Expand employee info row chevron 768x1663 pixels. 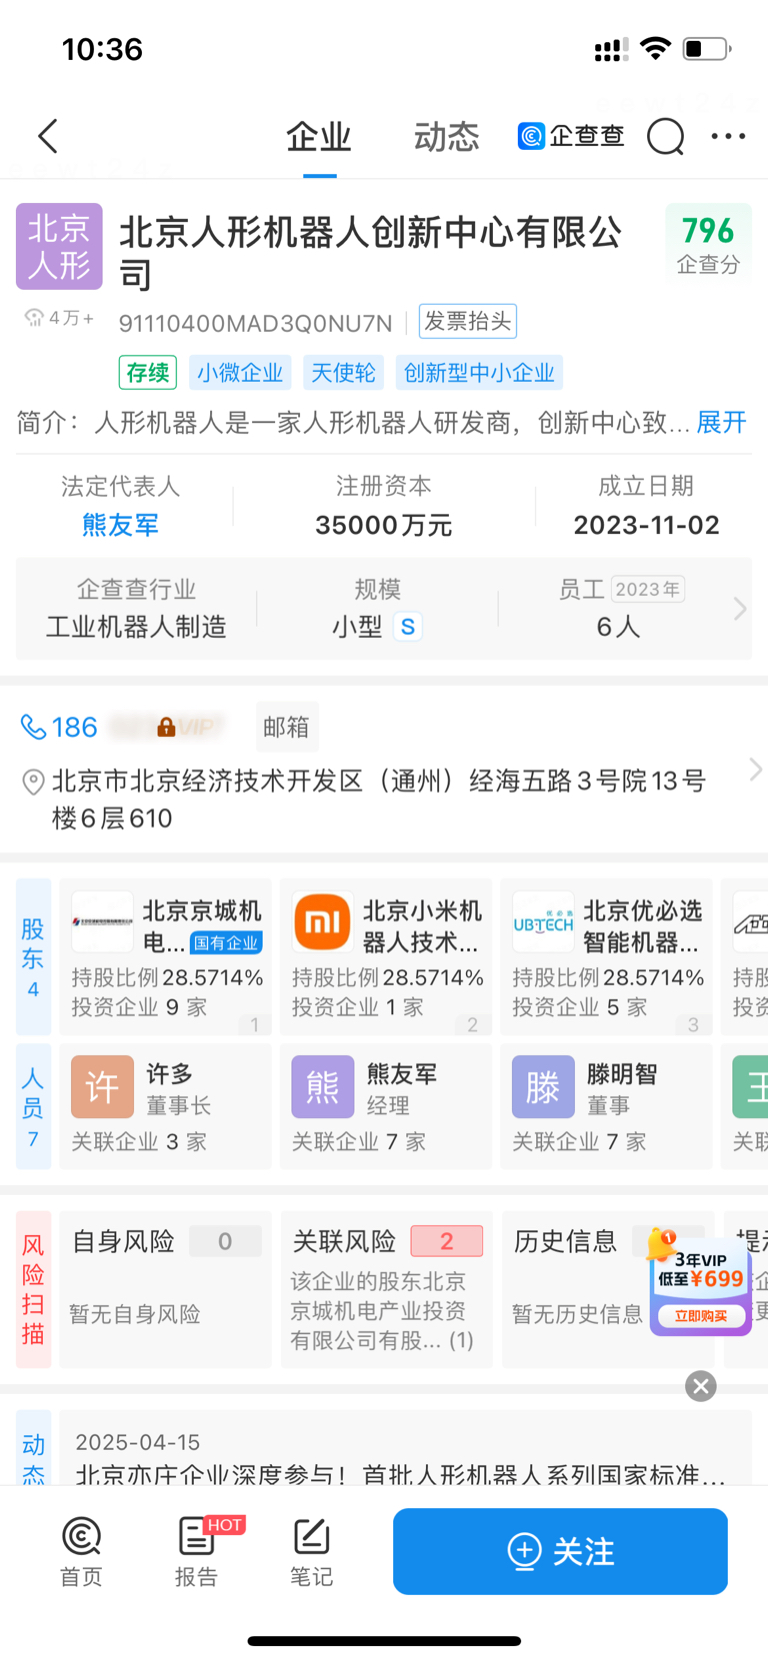[740, 608]
